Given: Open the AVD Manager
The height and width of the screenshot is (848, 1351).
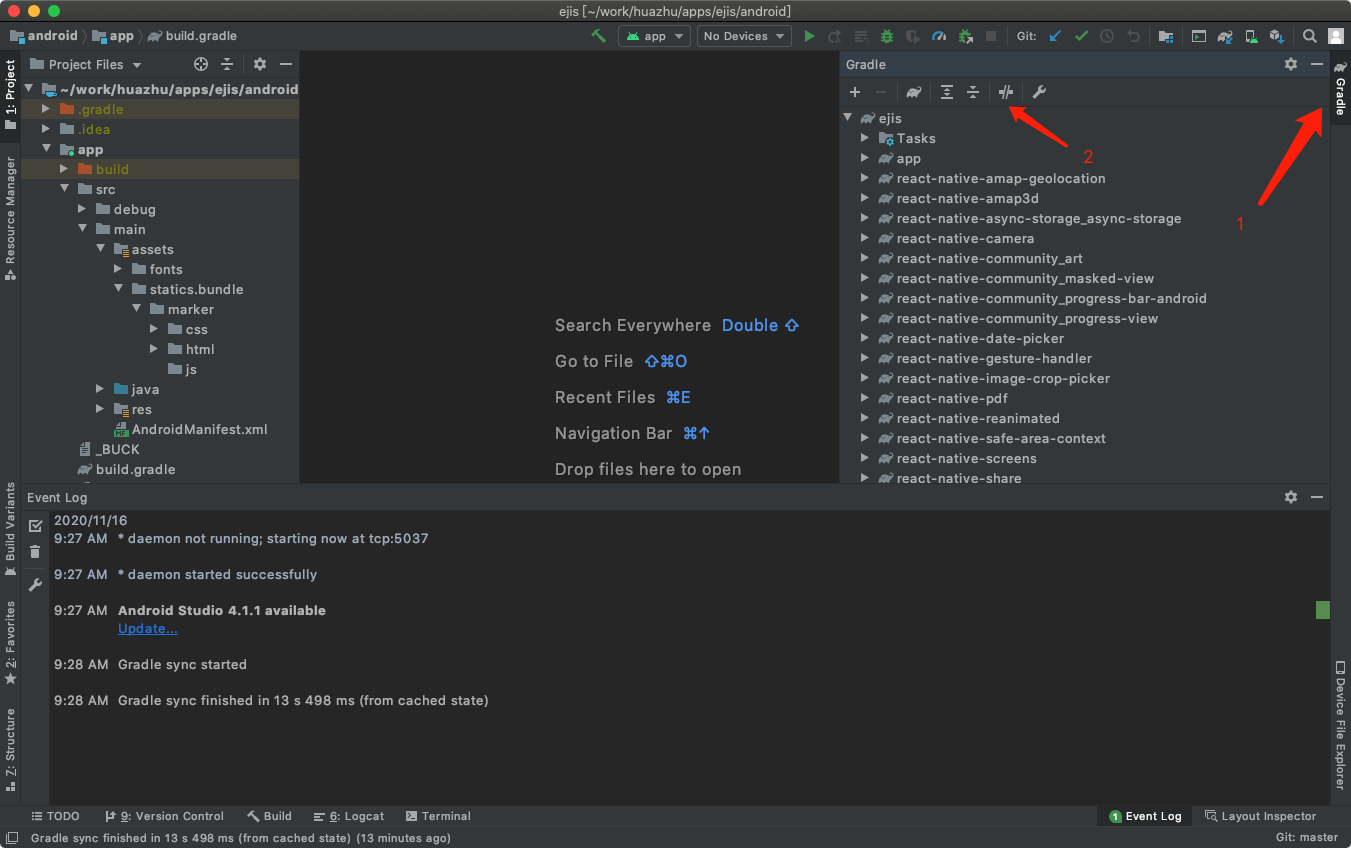Looking at the screenshot, I should point(1250,36).
